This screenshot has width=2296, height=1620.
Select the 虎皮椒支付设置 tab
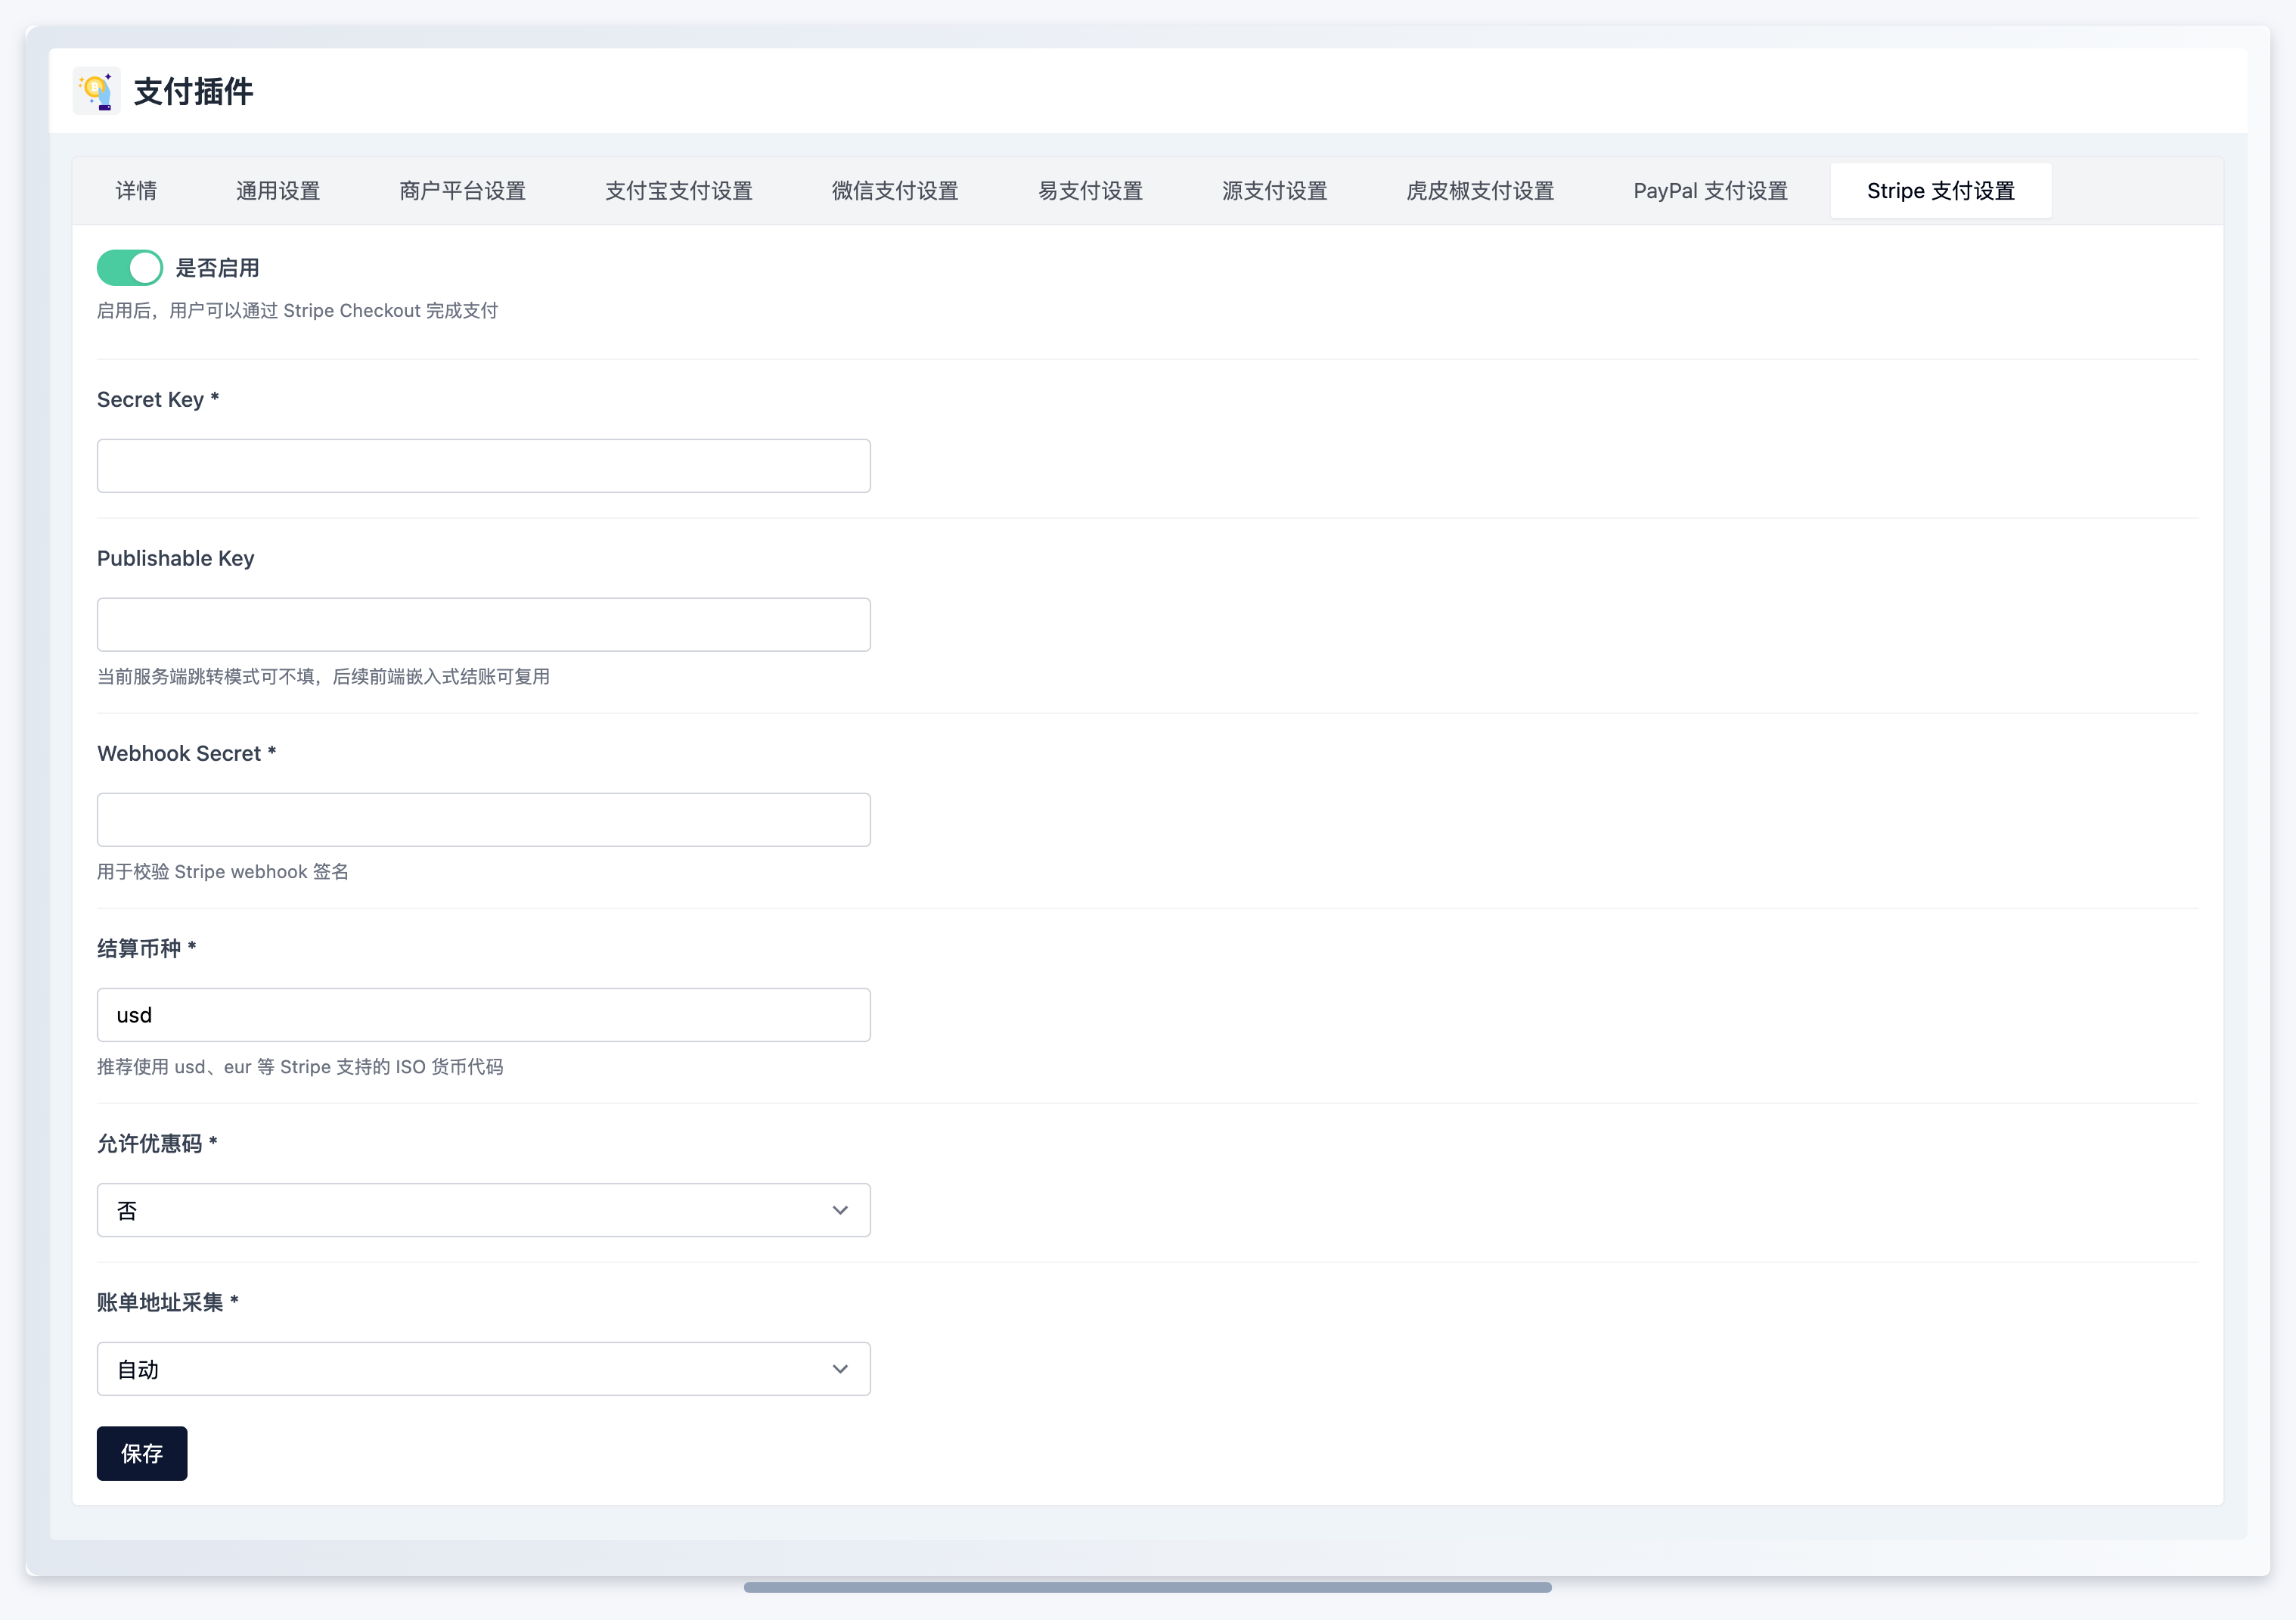click(1480, 191)
